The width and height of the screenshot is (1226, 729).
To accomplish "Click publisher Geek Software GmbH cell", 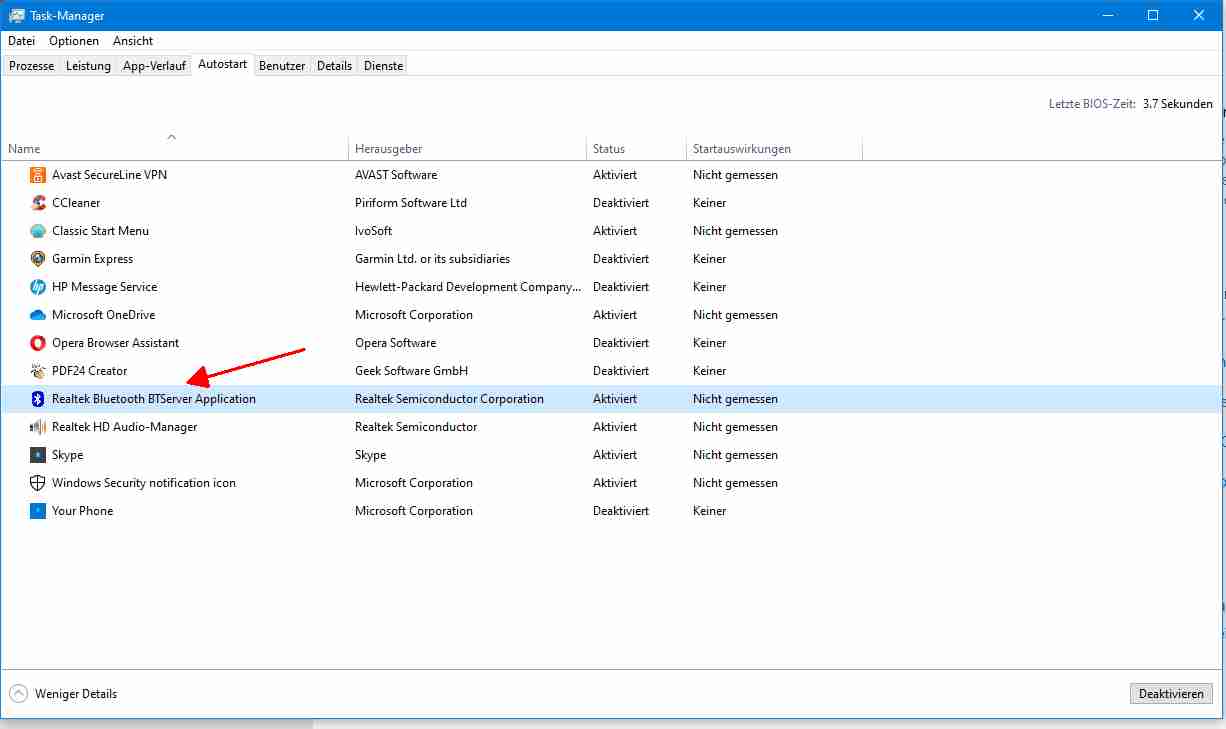I will [x=411, y=371].
